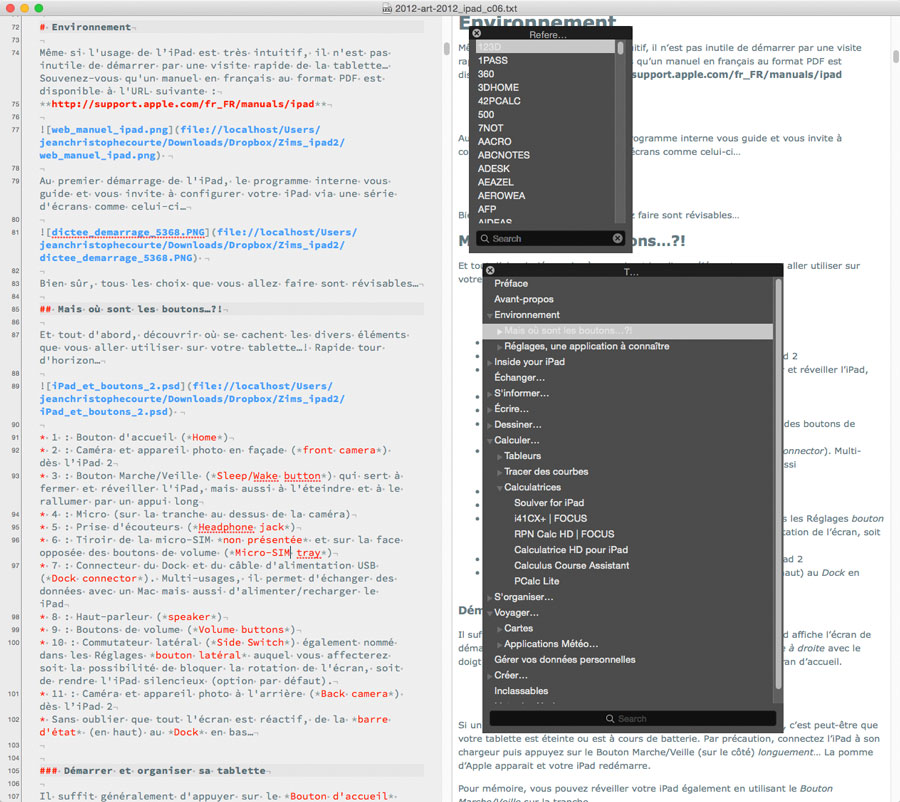
Task: Click the document icon in title bar
Action: click(x=387, y=8)
